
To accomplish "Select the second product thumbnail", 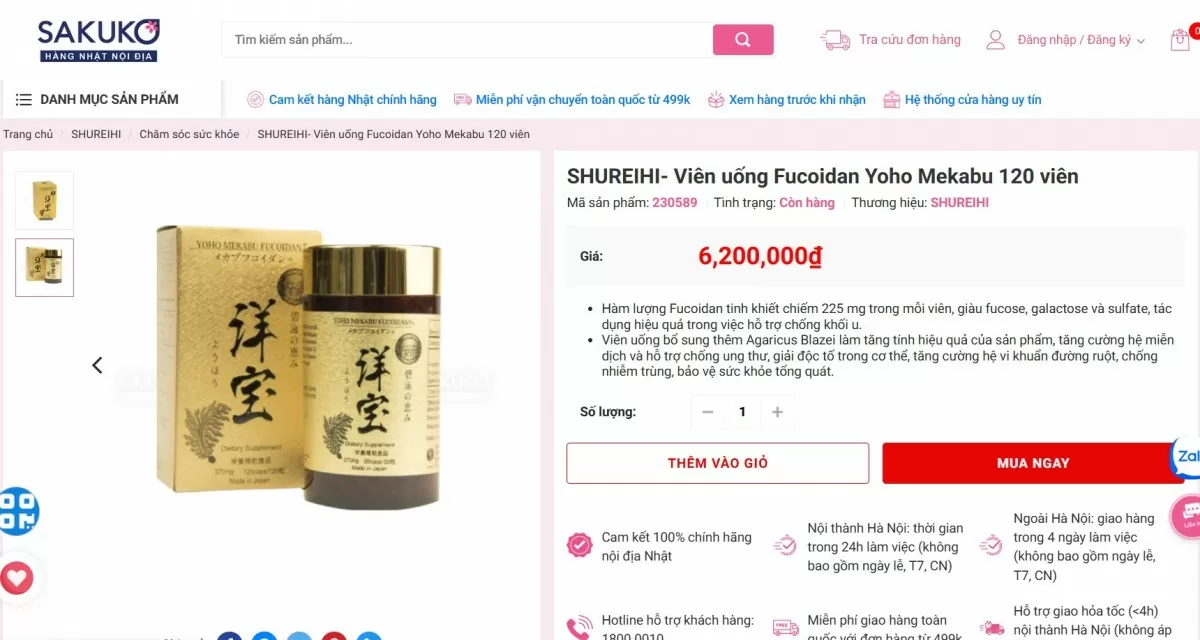I will [44, 267].
